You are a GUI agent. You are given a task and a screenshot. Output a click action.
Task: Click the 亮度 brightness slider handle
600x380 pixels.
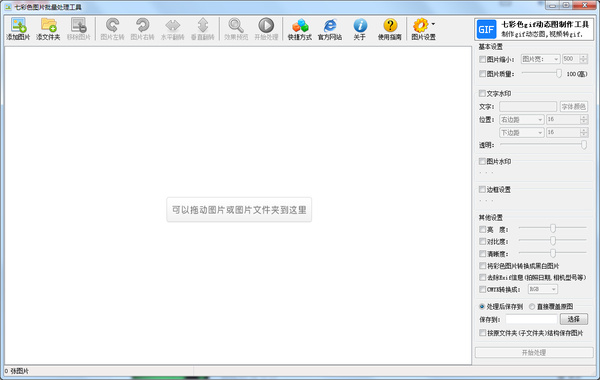pyautogui.click(x=553, y=228)
